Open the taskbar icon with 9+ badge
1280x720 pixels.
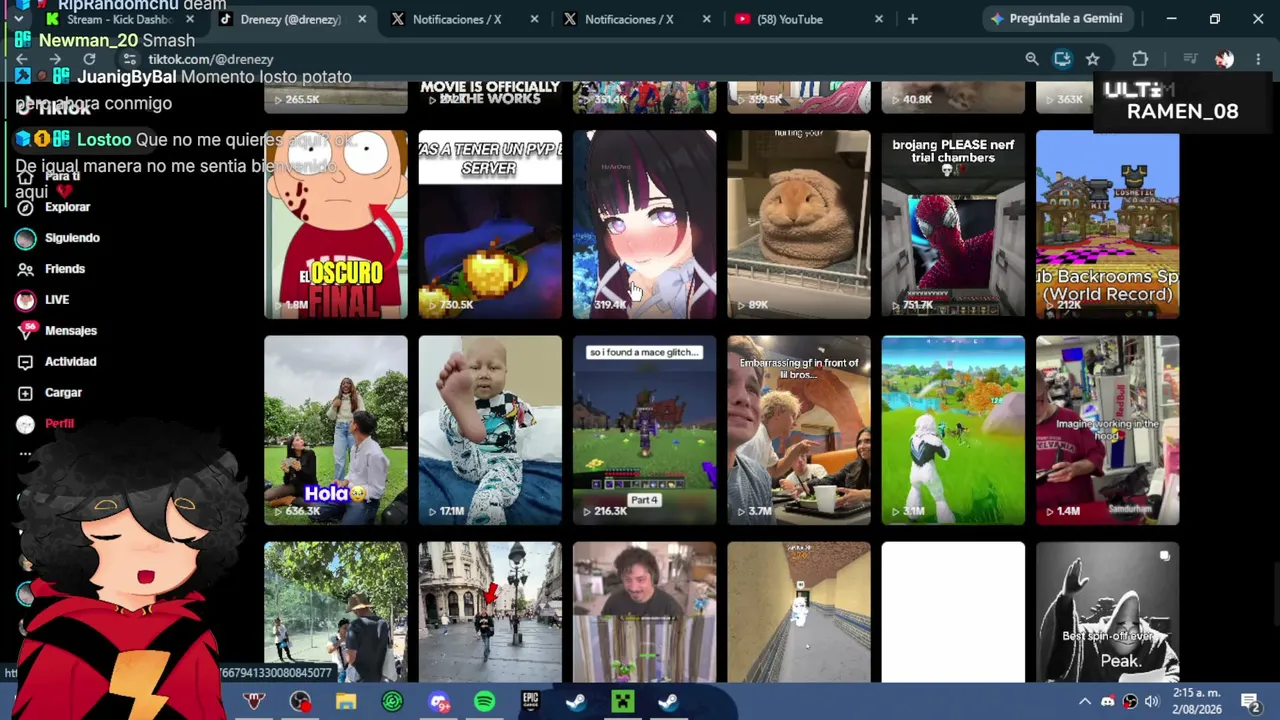(x=438, y=702)
